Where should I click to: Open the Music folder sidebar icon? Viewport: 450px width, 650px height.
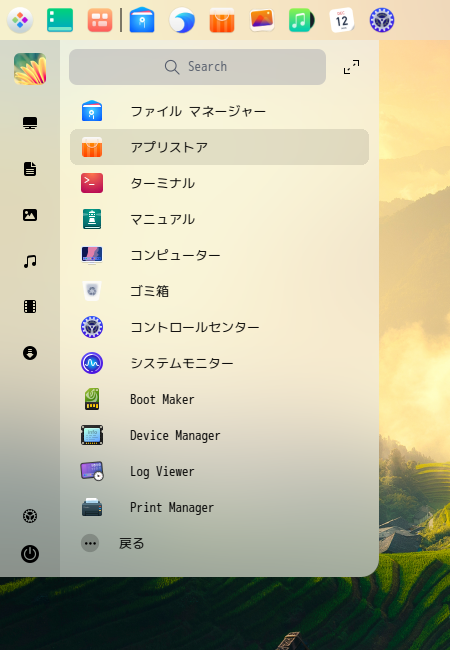coord(30,261)
